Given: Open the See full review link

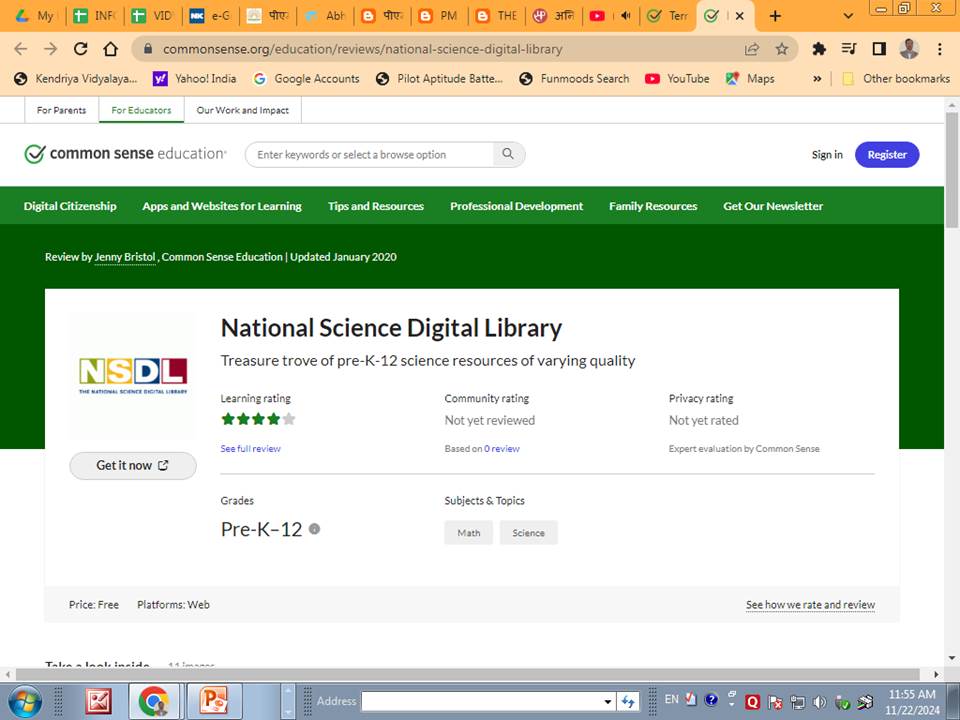Looking at the screenshot, I should point(250,449).
